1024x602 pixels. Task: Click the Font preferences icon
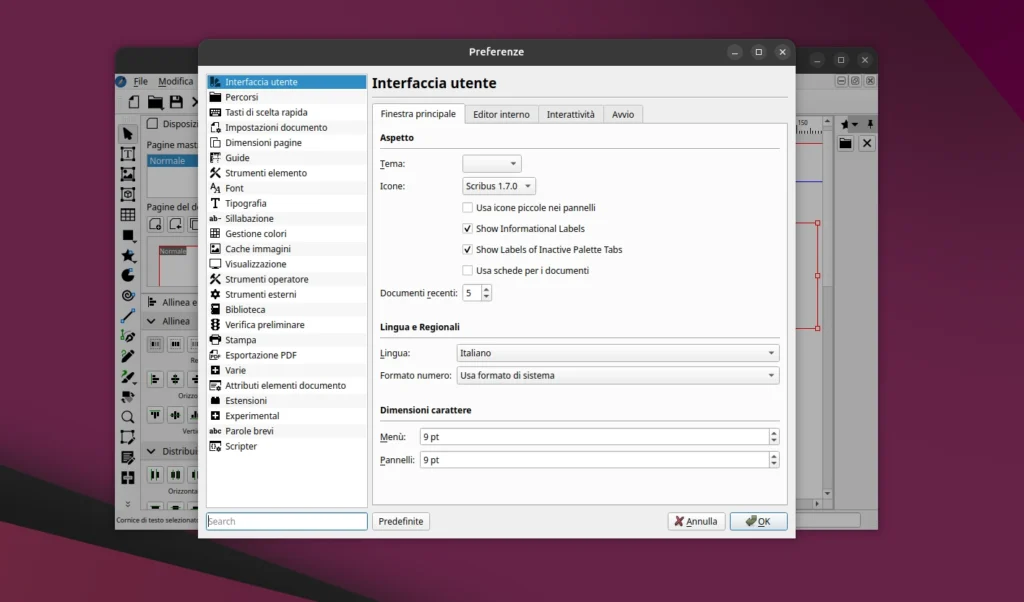[x=215, y=188]
